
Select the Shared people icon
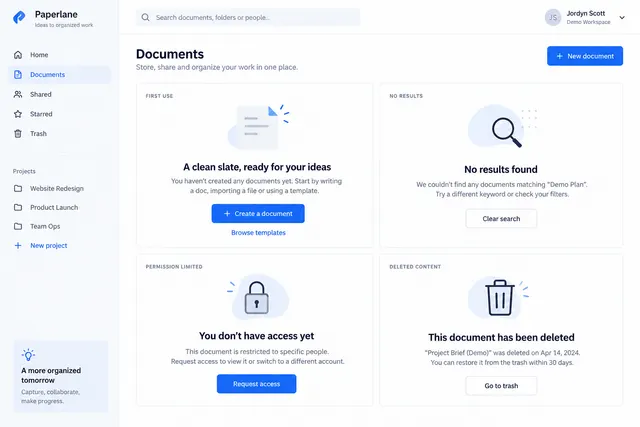tap(18, 94)
